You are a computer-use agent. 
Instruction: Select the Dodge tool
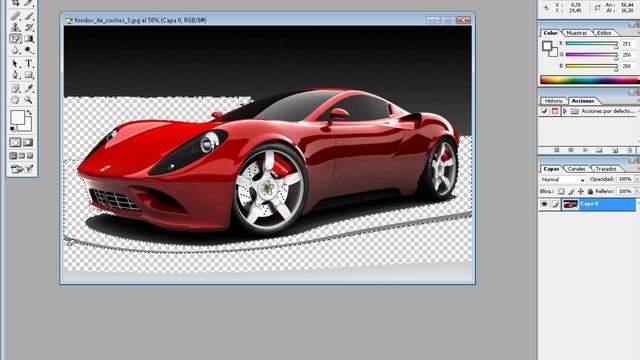click(29, 50)
